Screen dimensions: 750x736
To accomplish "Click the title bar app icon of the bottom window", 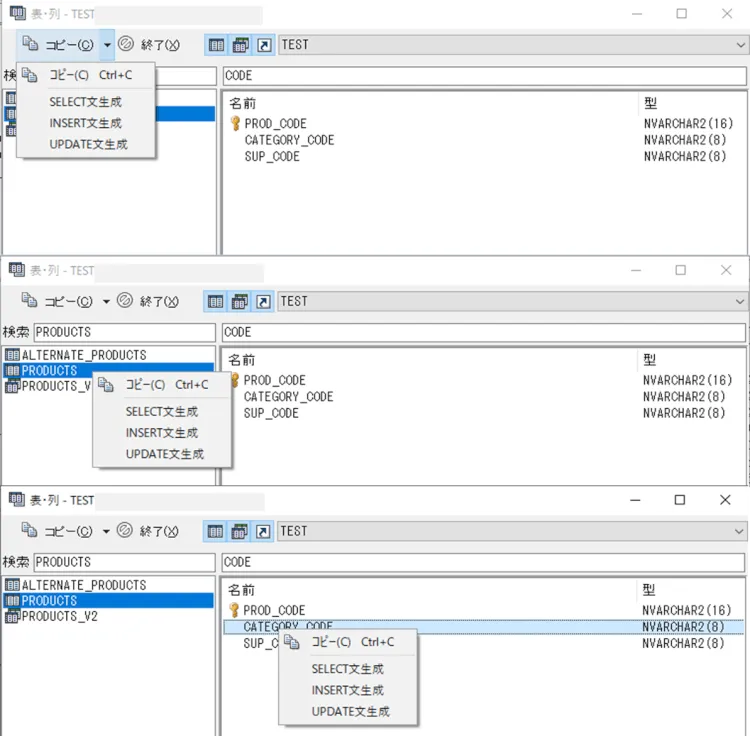I will pos(16,500).
